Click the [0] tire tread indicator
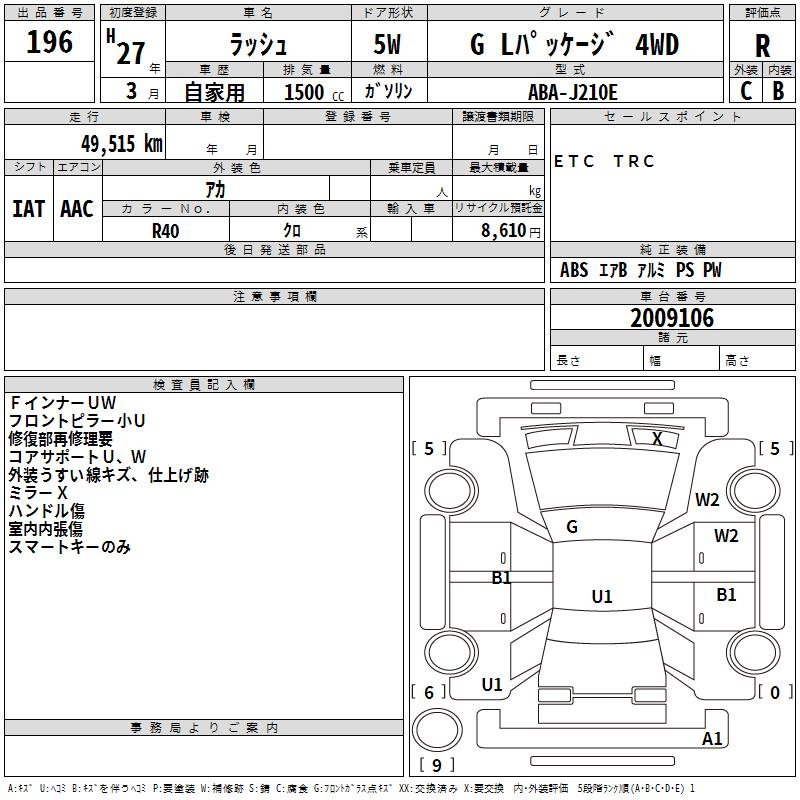 [x=775, y=692]
